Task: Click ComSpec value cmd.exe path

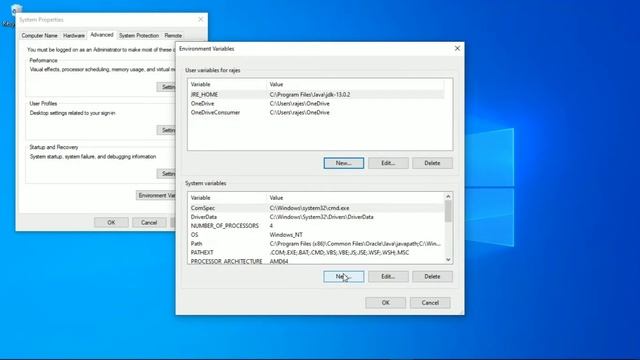Action: (x=309, y=208)
